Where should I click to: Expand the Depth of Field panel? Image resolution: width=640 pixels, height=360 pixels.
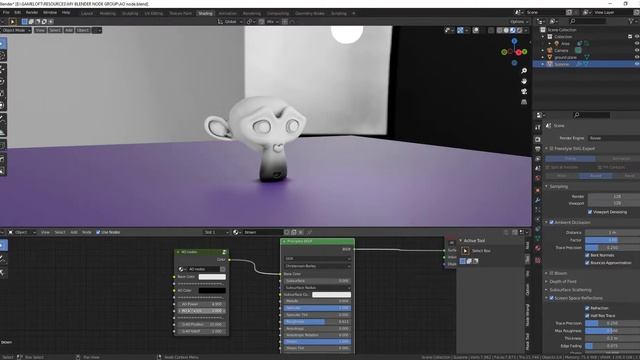[x=547, y=281]
